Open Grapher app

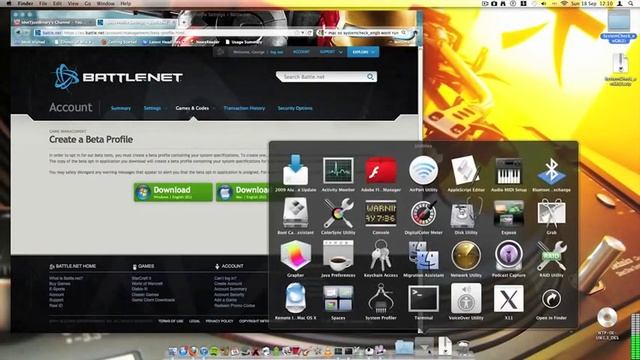pyautogui.click(x=296, y=256)
